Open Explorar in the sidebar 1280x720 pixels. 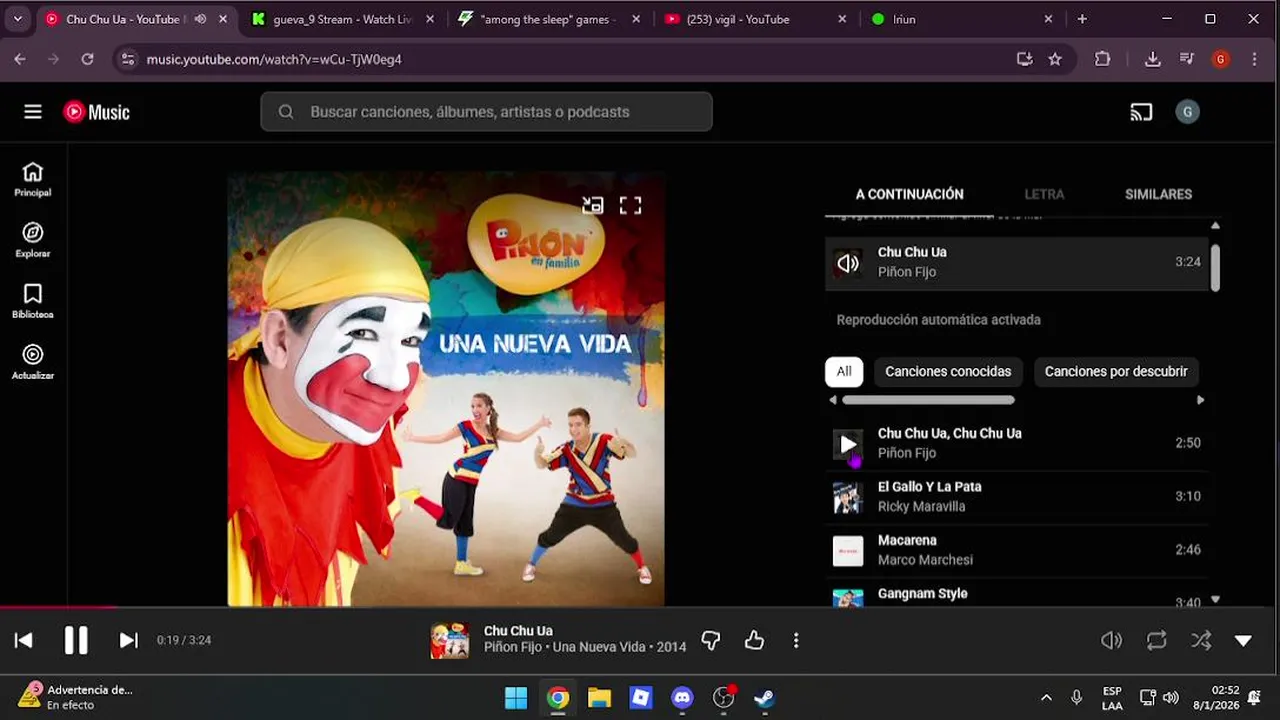33,240
